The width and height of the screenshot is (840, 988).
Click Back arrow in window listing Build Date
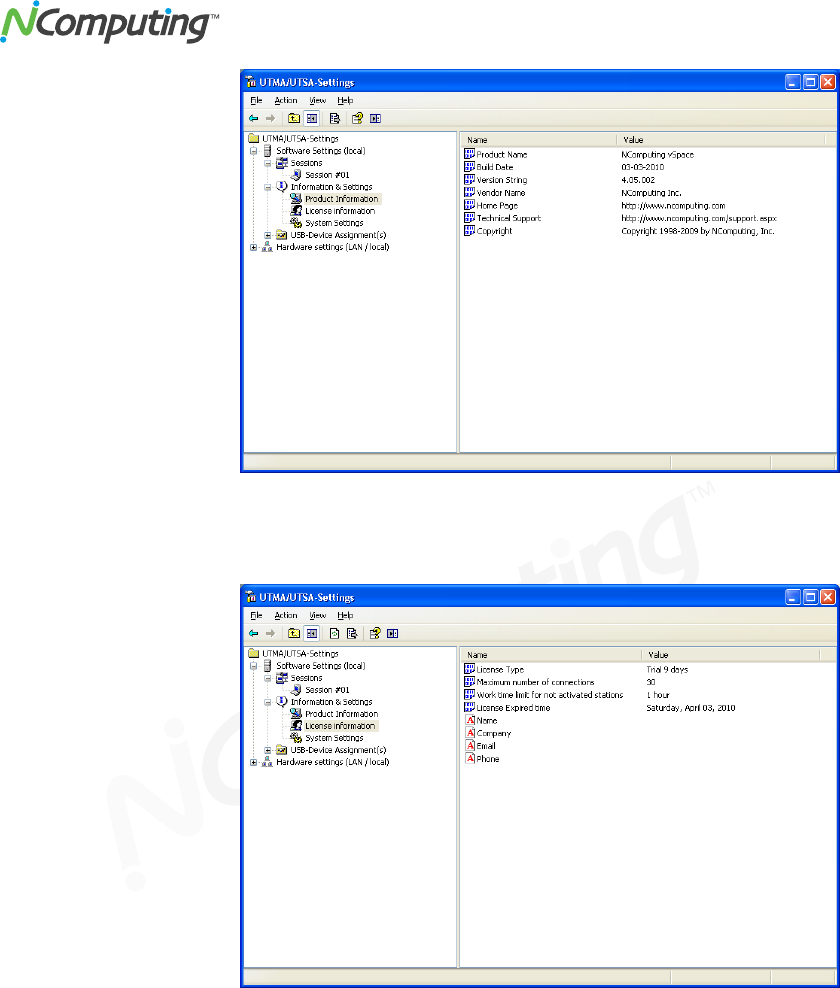click(x=253, y=118)
